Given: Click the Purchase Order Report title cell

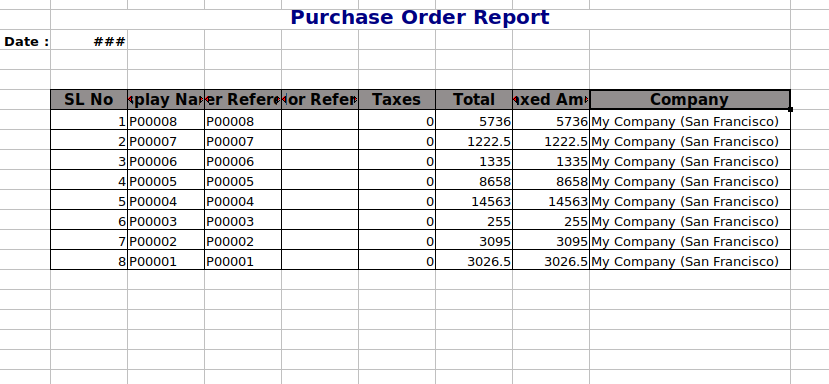Looking at the screenshot, I should click(420, 17).
